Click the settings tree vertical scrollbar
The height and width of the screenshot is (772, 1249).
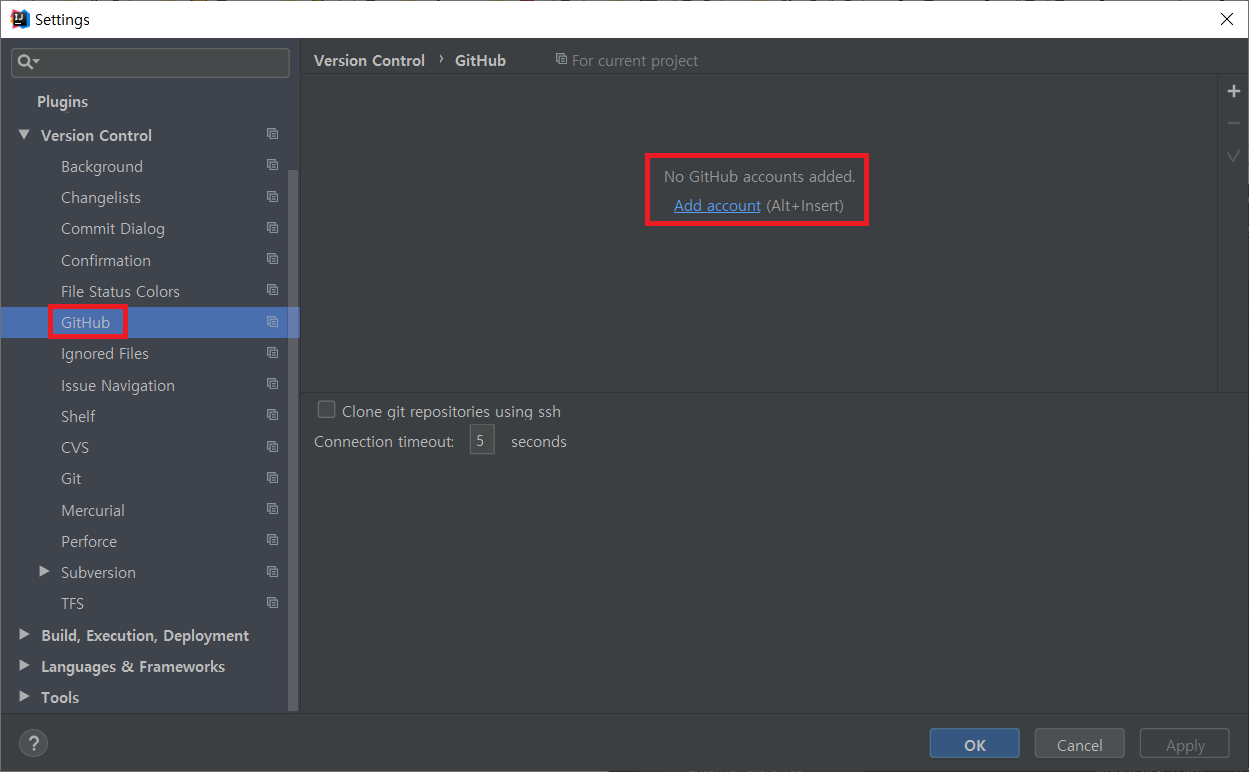click(293, 440)
